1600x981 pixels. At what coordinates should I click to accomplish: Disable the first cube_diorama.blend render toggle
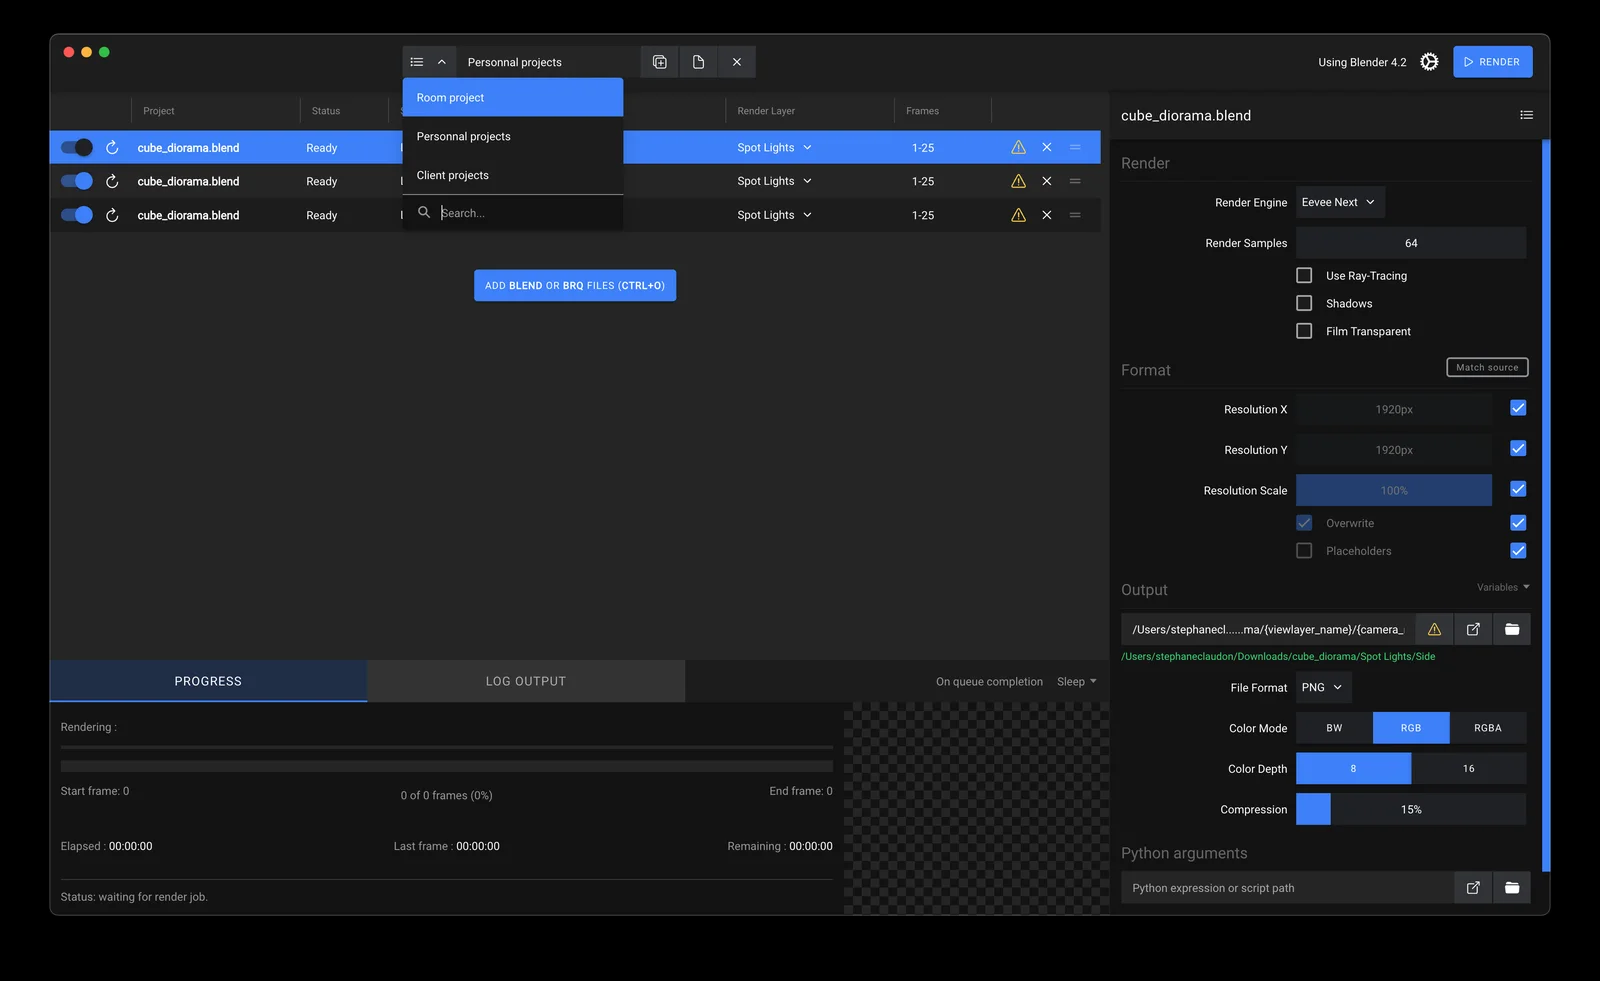(x=76, y=147)
